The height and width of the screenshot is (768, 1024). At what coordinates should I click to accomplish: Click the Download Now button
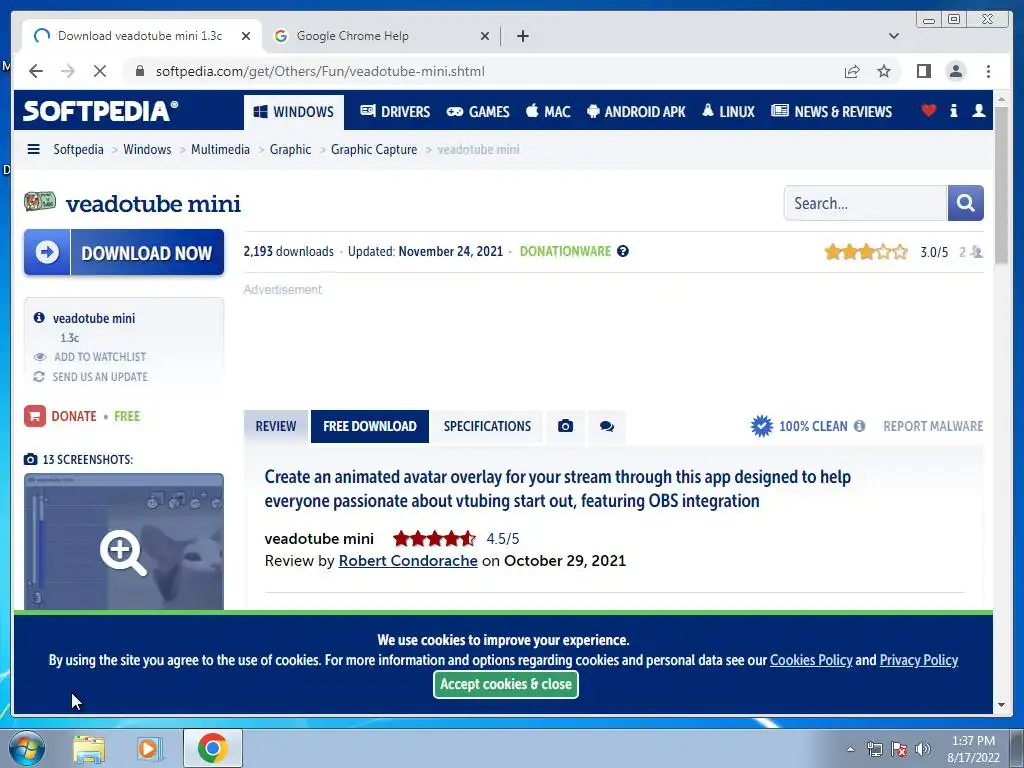(x=124, y=252)
